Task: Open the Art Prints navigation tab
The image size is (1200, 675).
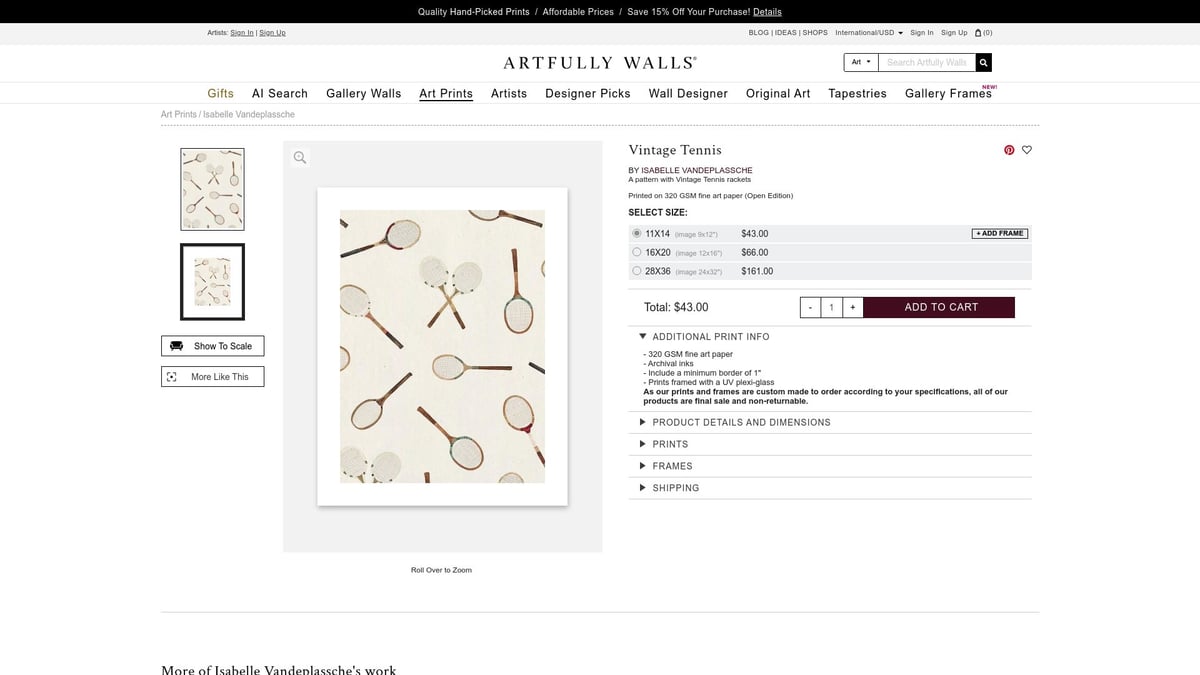Action: [446, 93]
